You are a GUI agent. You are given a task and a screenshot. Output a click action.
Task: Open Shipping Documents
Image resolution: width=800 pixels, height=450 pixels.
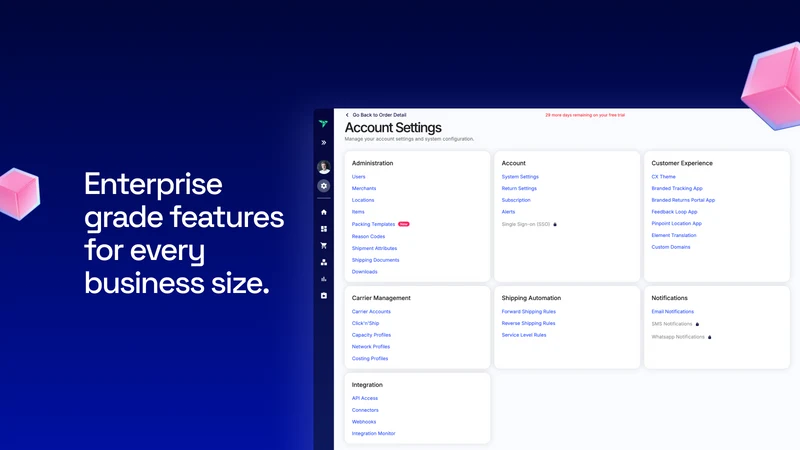tap(375, 260)
